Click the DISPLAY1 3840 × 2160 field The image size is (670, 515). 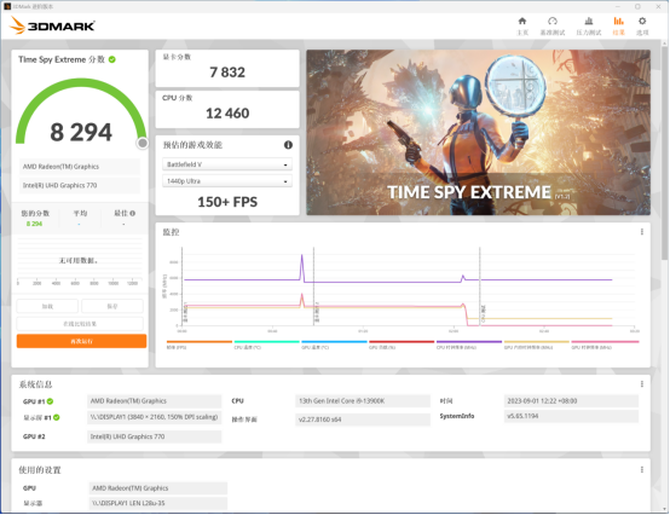click(x=154, y=417)
